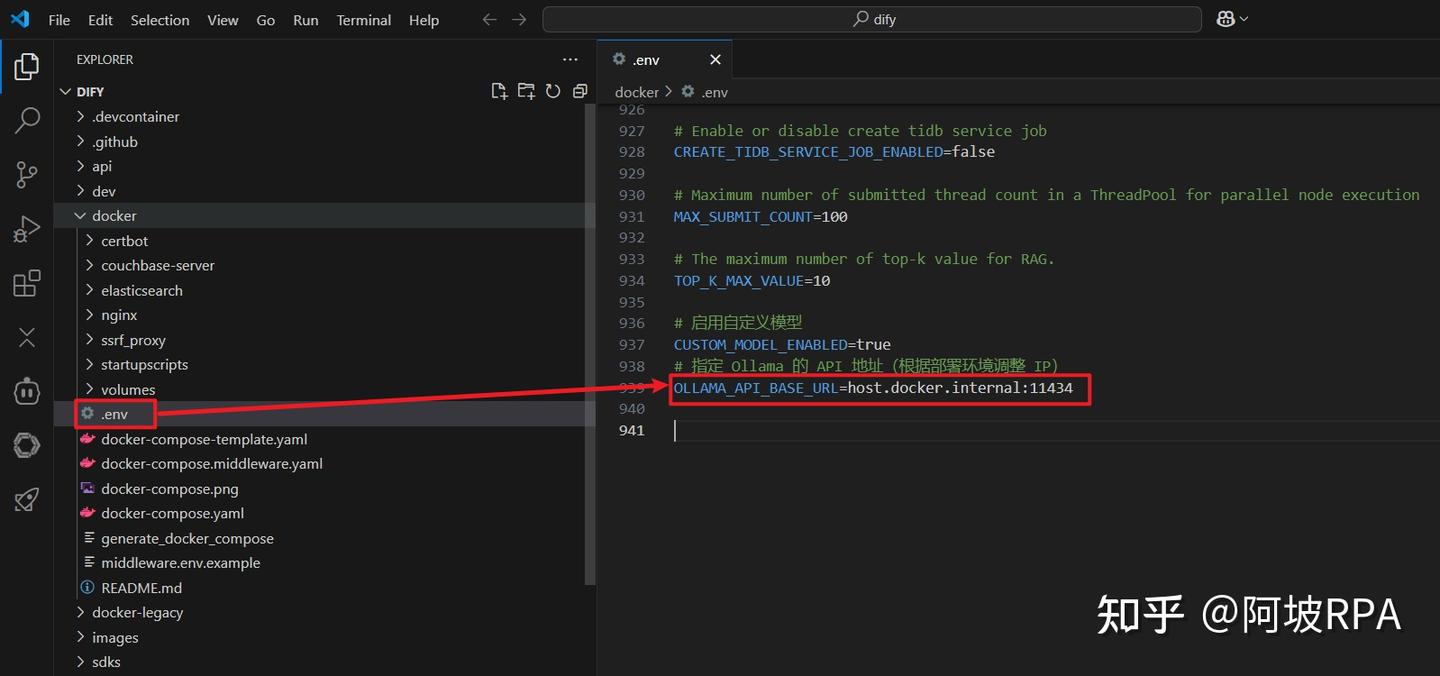Open Run and Debug view
This screenshot has width=1440, height=676.
(x=27, y=229)
